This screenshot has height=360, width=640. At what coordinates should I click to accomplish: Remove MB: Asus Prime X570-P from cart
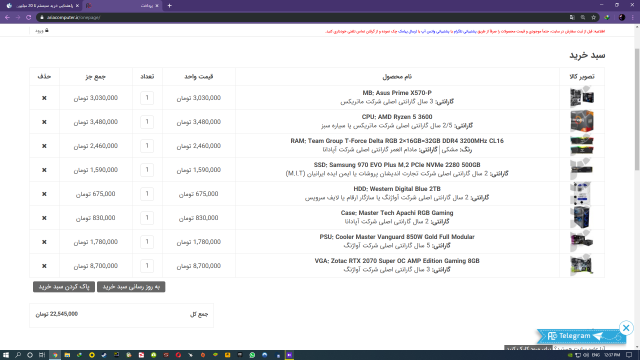pos(44,98)
